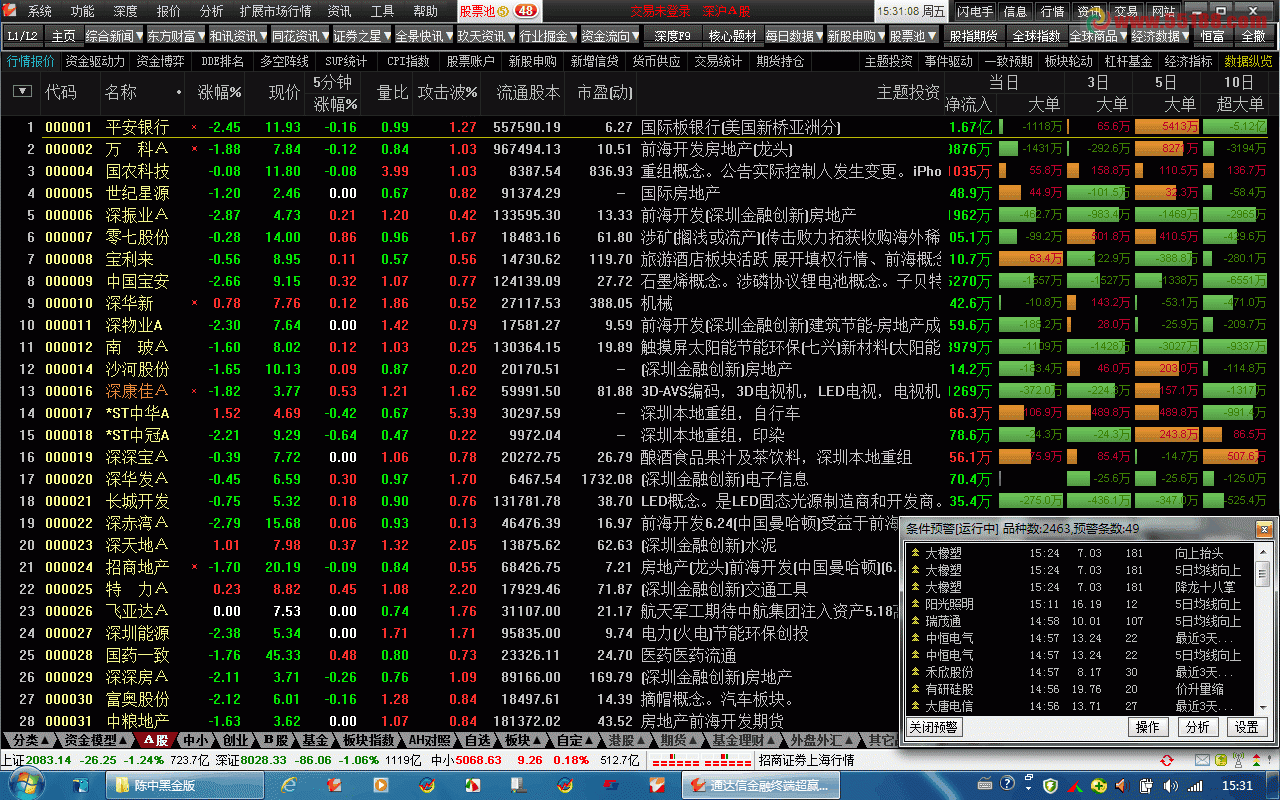
Task: Switch to the 资金驱动力 tab
Action: (96, 61)
